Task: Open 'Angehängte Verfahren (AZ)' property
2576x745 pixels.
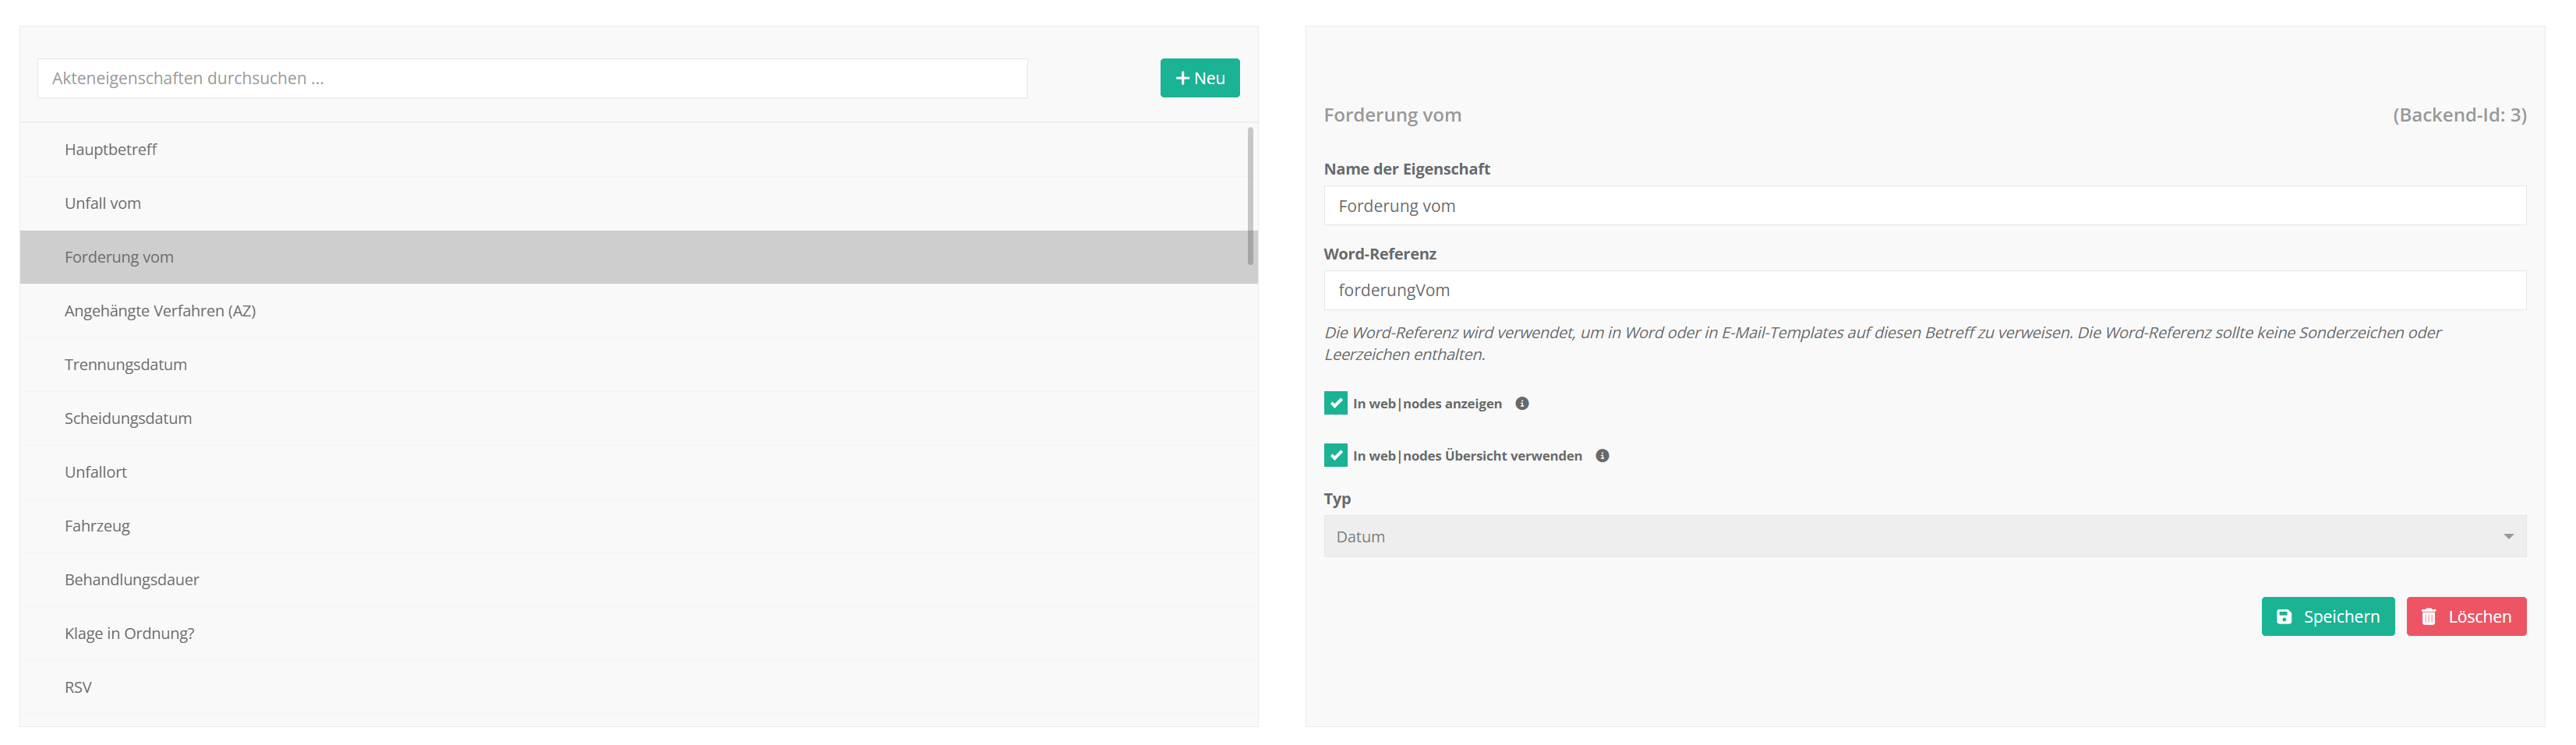Action: coord(160,311)
